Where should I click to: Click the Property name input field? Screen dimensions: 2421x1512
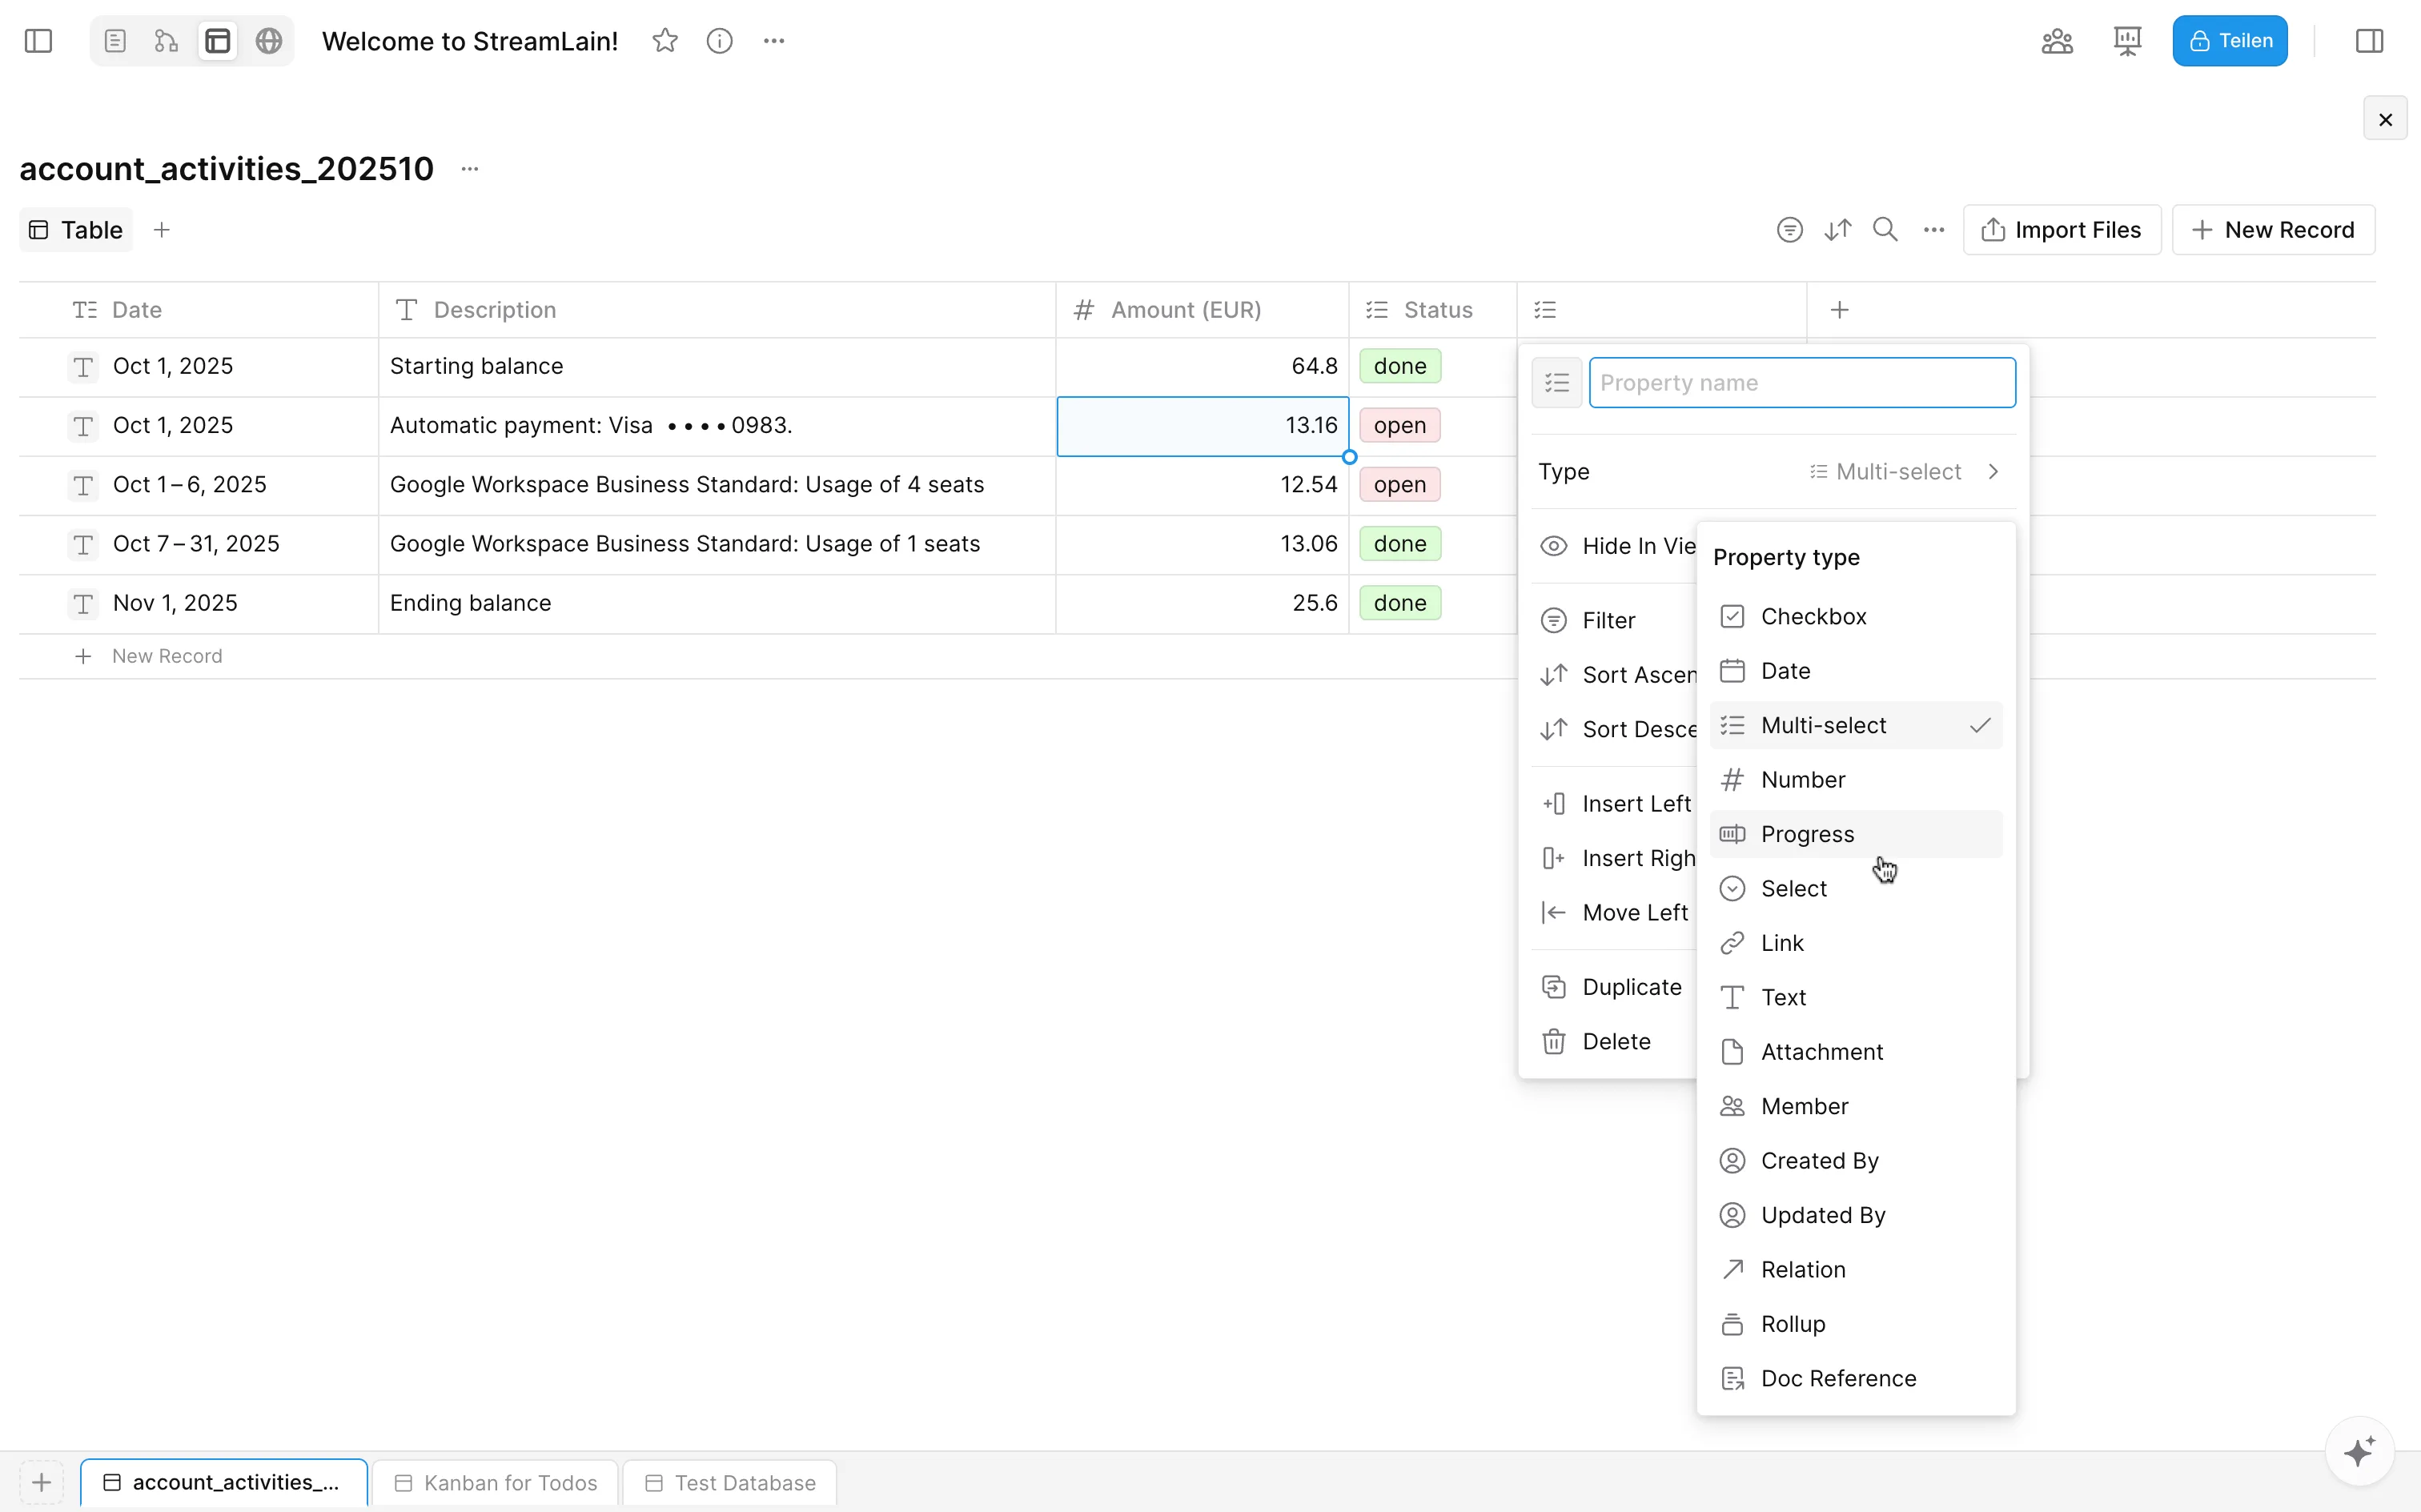tap(1802, 383)
